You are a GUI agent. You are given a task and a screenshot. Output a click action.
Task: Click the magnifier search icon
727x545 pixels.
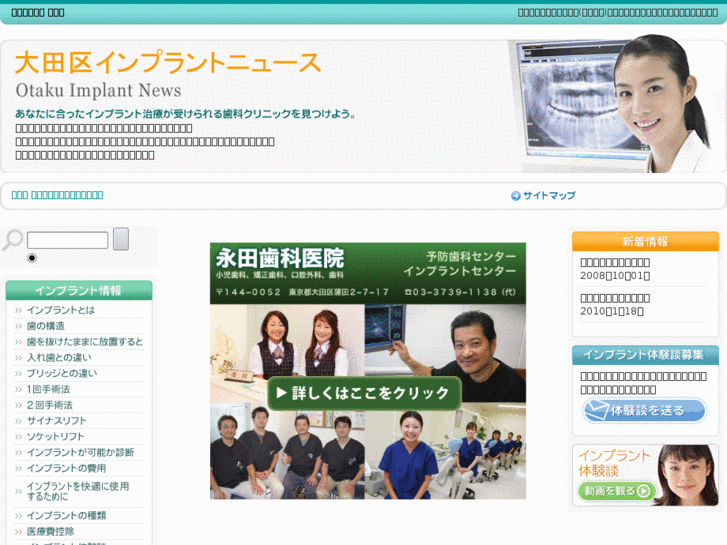[x=13, y=240]
